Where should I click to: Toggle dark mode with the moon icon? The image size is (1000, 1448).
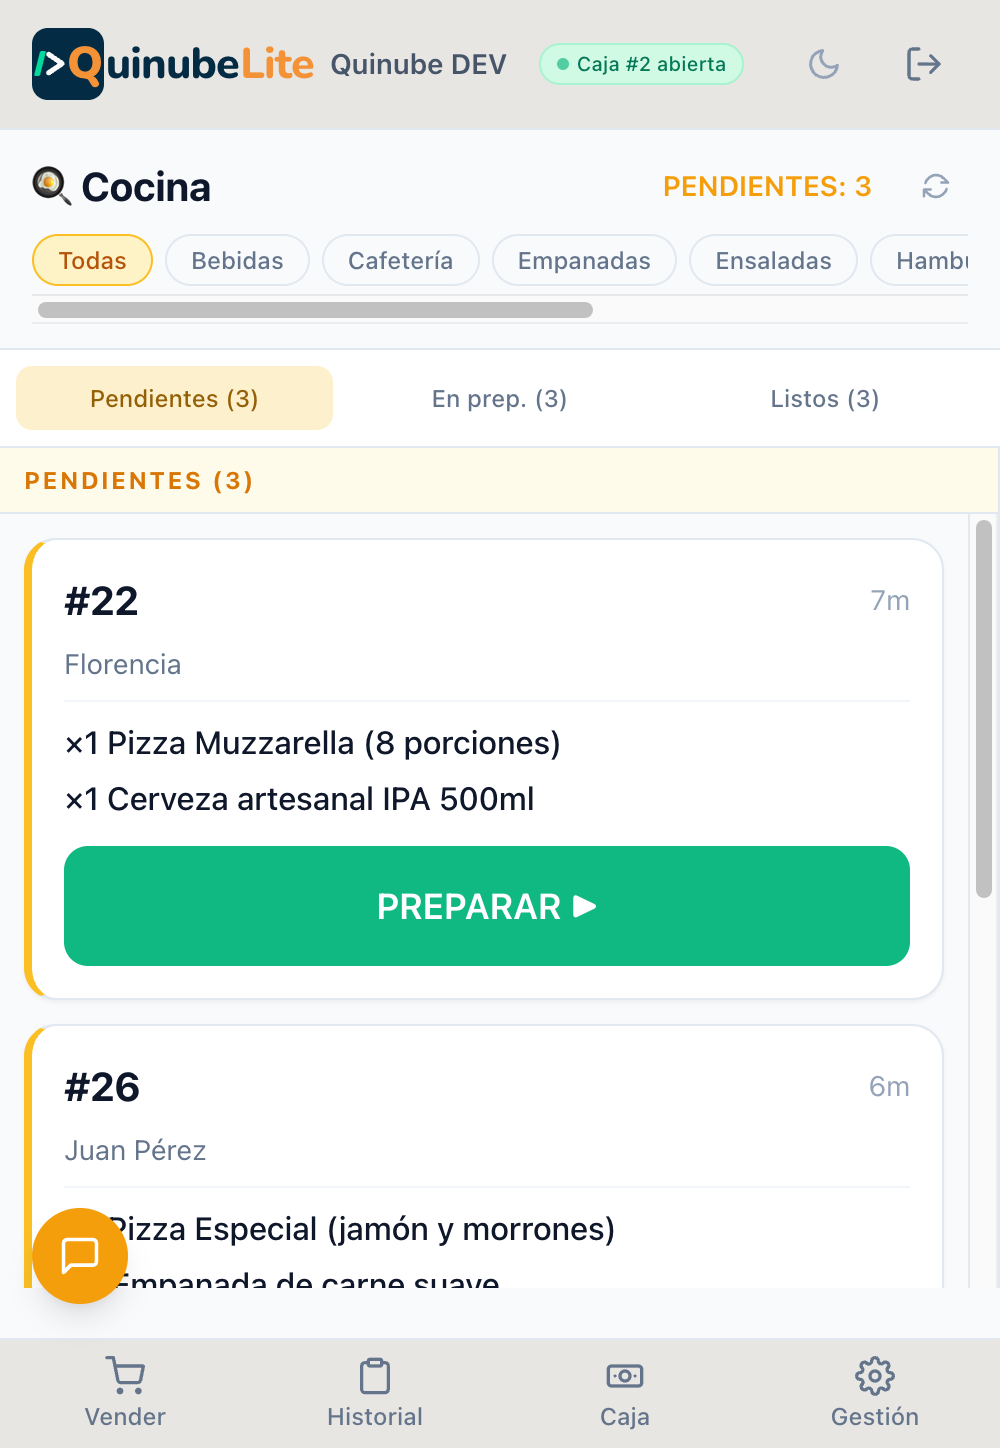point(824,64)
